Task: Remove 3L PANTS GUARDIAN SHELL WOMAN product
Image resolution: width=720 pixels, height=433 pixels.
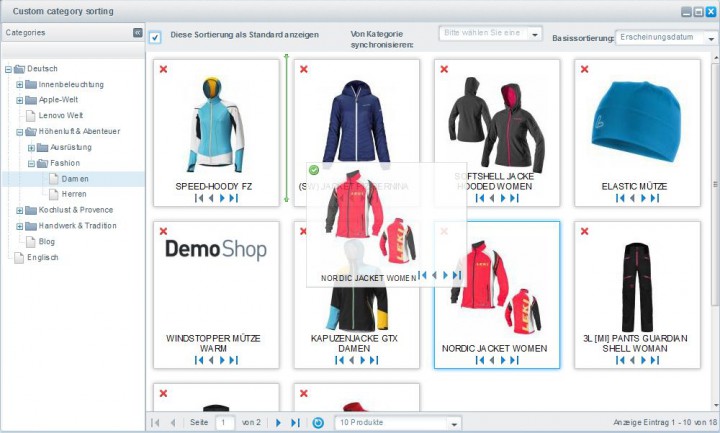Action: click(585, 231)
